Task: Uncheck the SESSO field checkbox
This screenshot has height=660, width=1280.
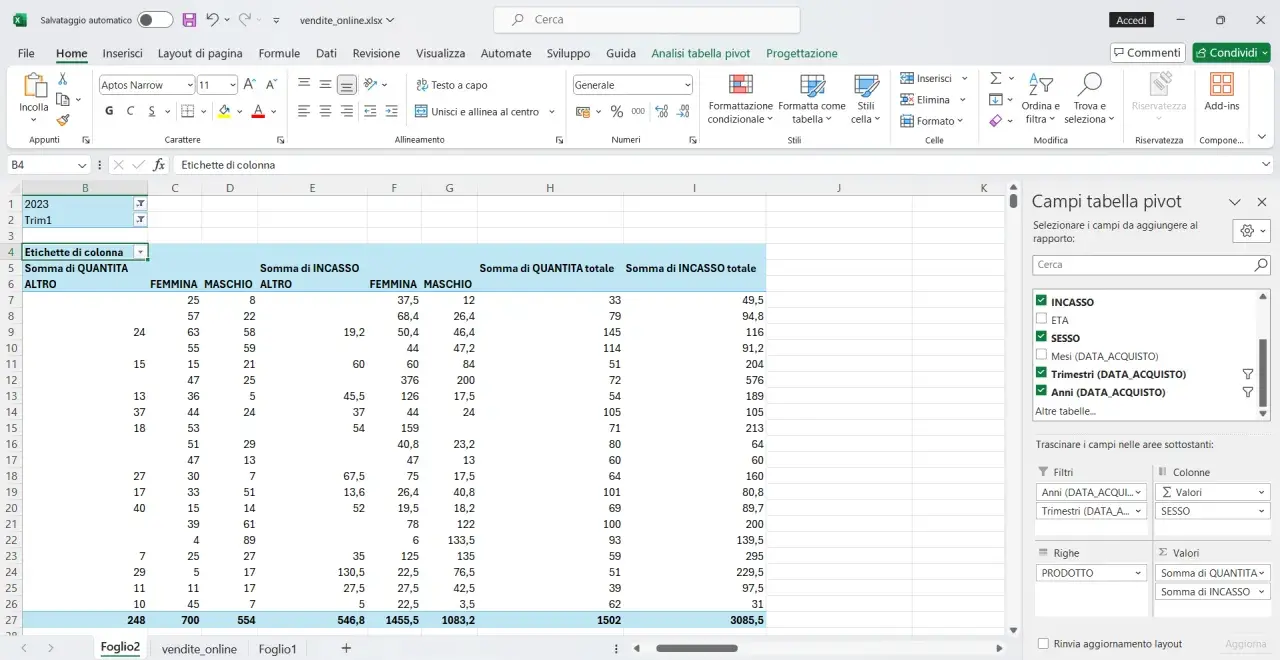Action: tap(1042, 337)
